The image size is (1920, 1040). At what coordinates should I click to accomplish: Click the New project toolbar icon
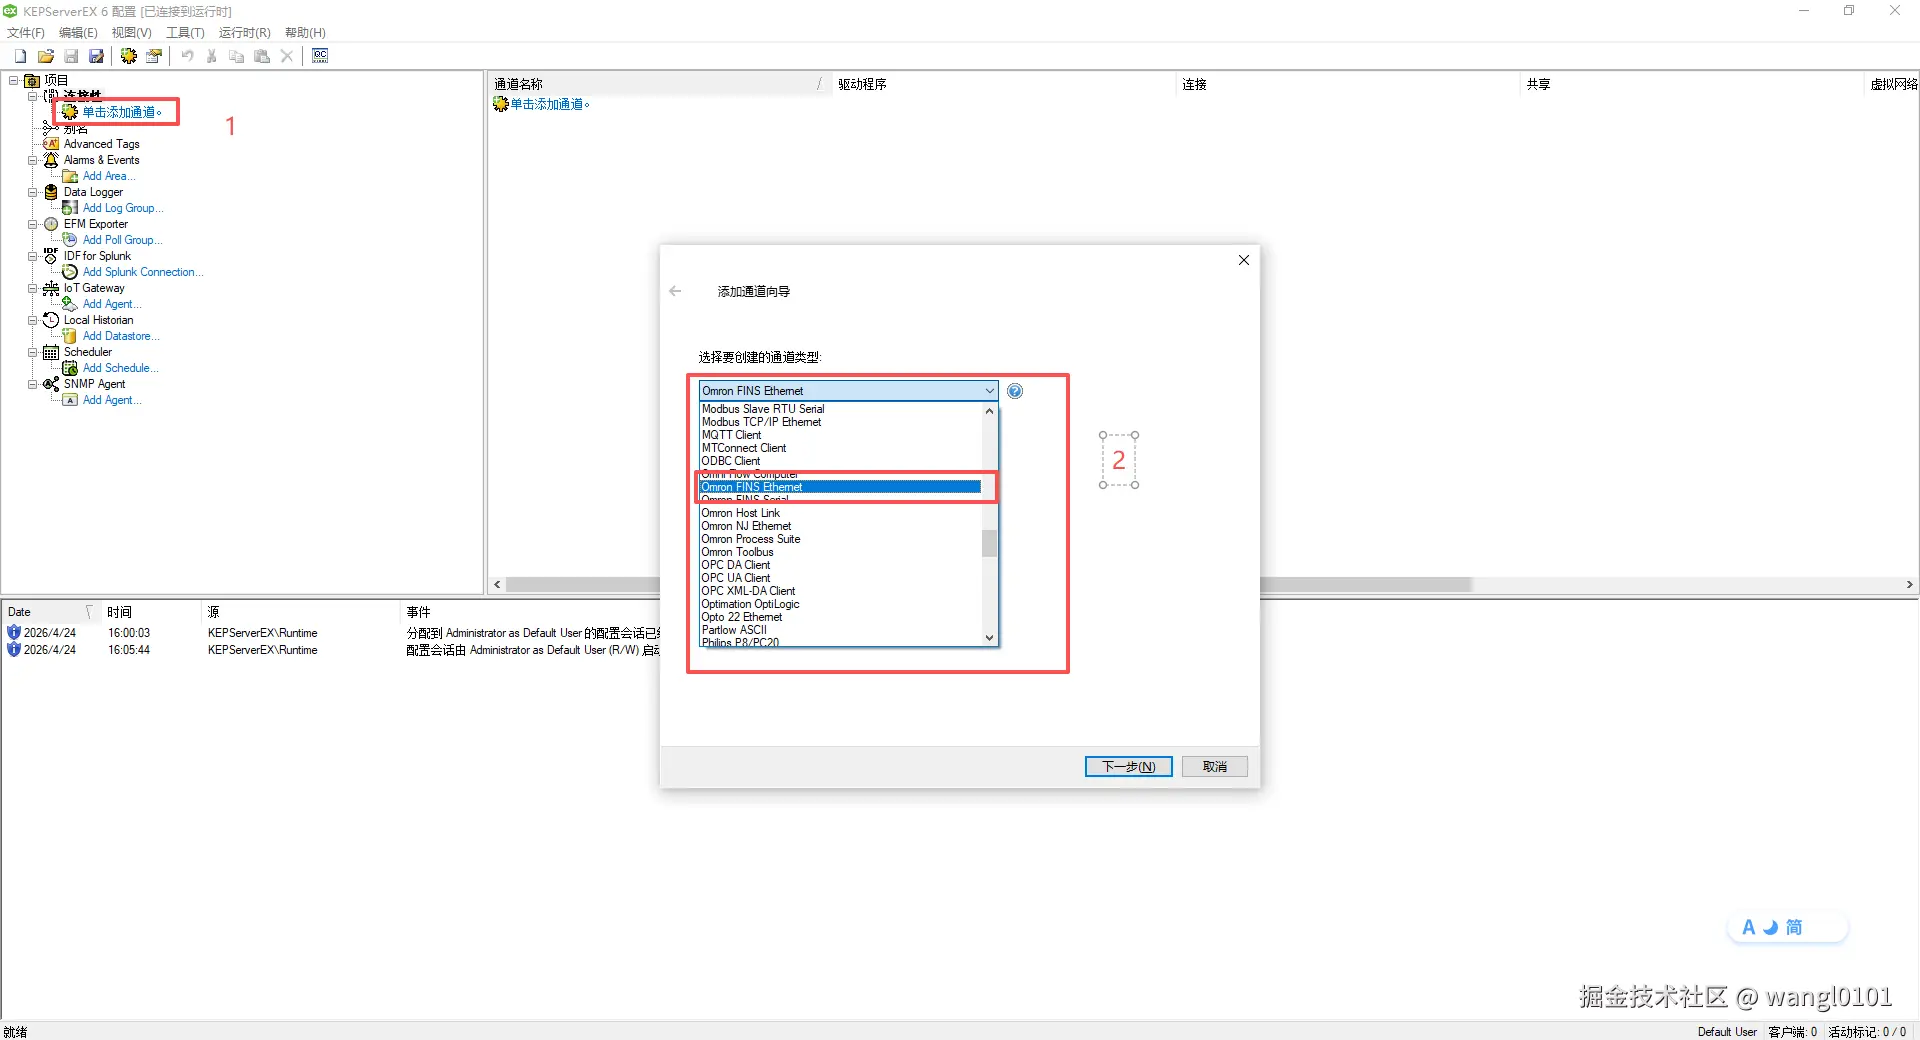(x=20, y=56)
